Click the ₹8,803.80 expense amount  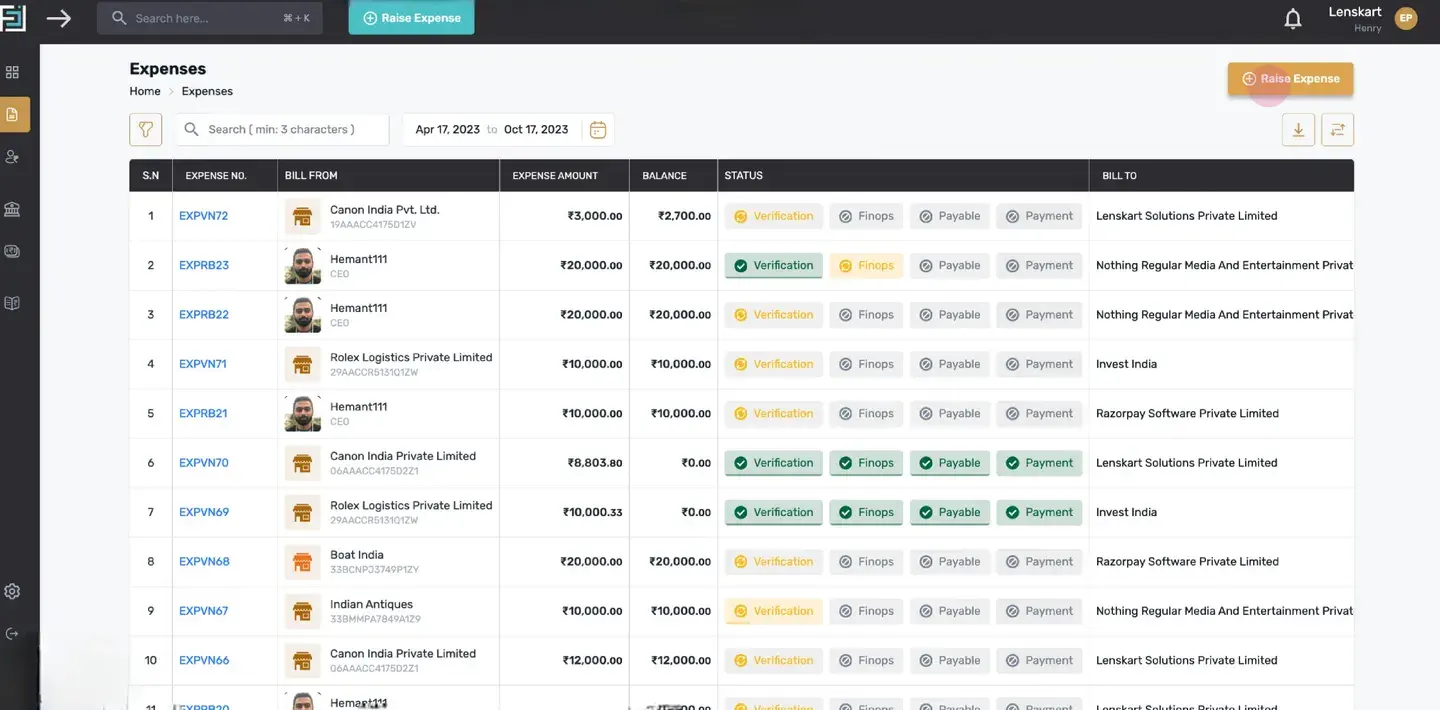[595, 463]
